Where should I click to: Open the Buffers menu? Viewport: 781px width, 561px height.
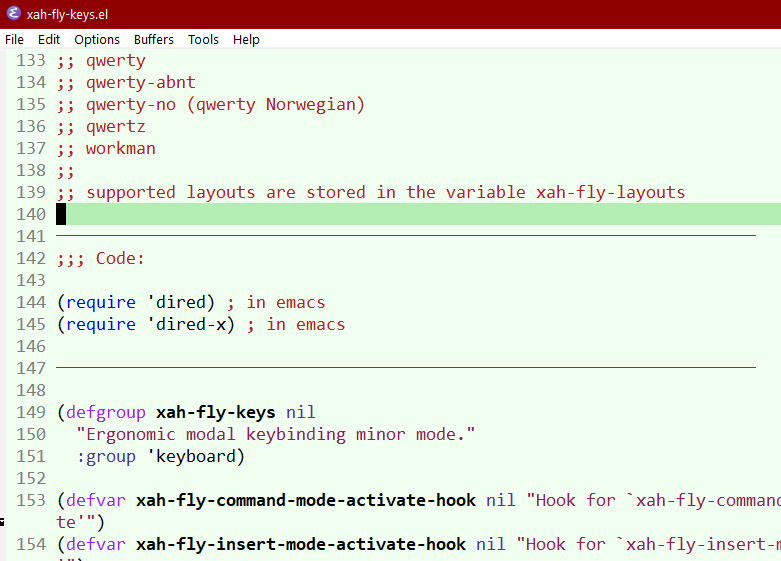click(x=153, y=39)
